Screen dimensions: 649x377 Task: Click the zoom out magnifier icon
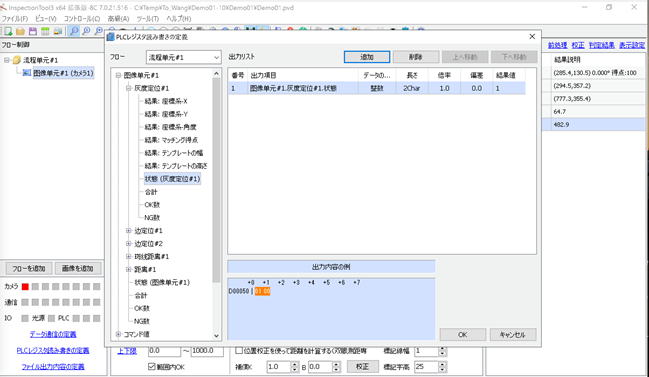(99, 31)
